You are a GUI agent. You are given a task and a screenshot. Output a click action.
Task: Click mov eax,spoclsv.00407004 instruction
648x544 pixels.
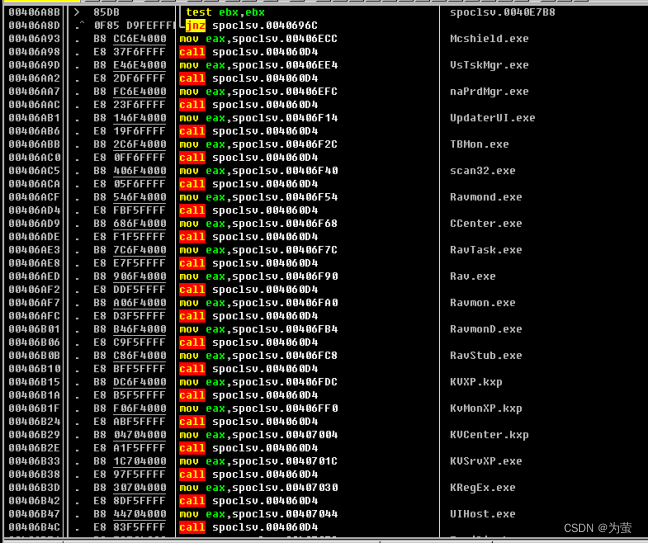258,436
